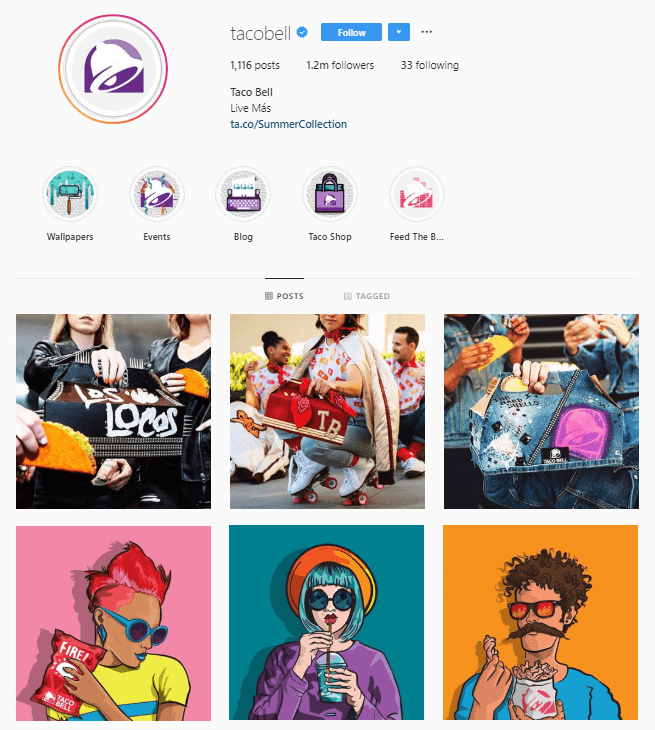
Task: Open the roller skates TB bag post
Action: click(327, 411)
